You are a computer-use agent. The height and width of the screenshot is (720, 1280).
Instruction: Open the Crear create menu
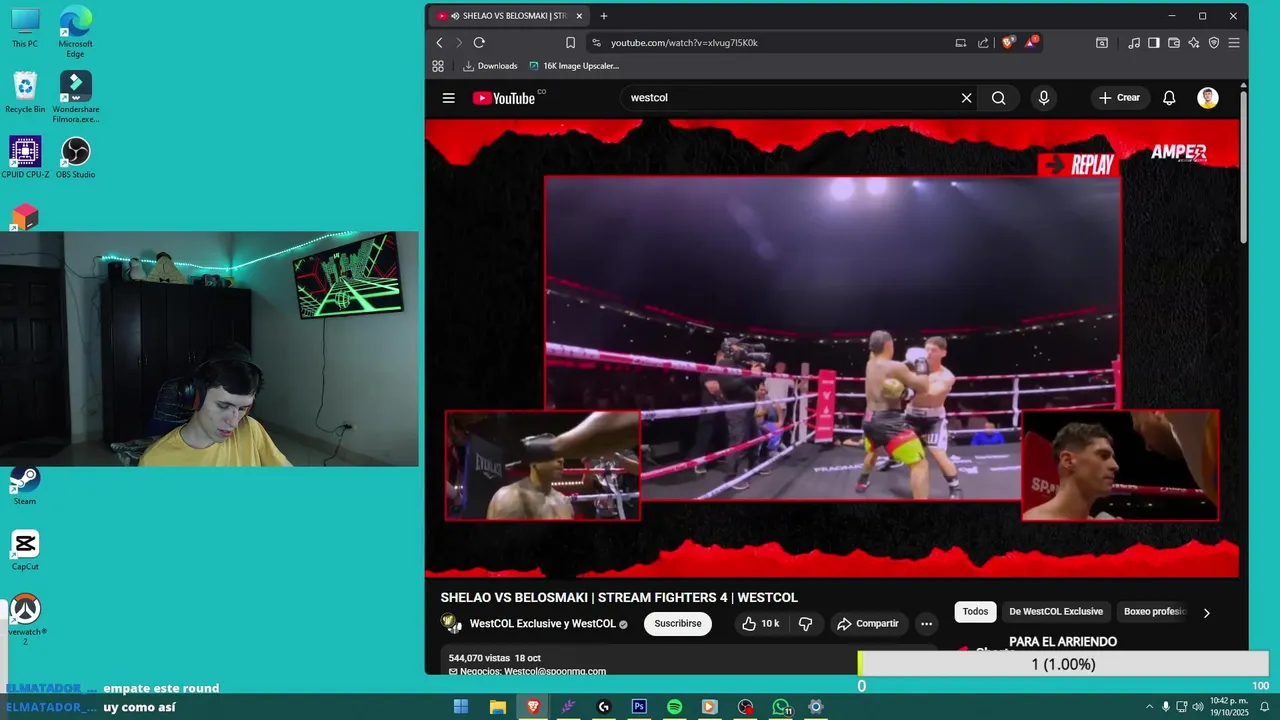[x=1119, y=98]
